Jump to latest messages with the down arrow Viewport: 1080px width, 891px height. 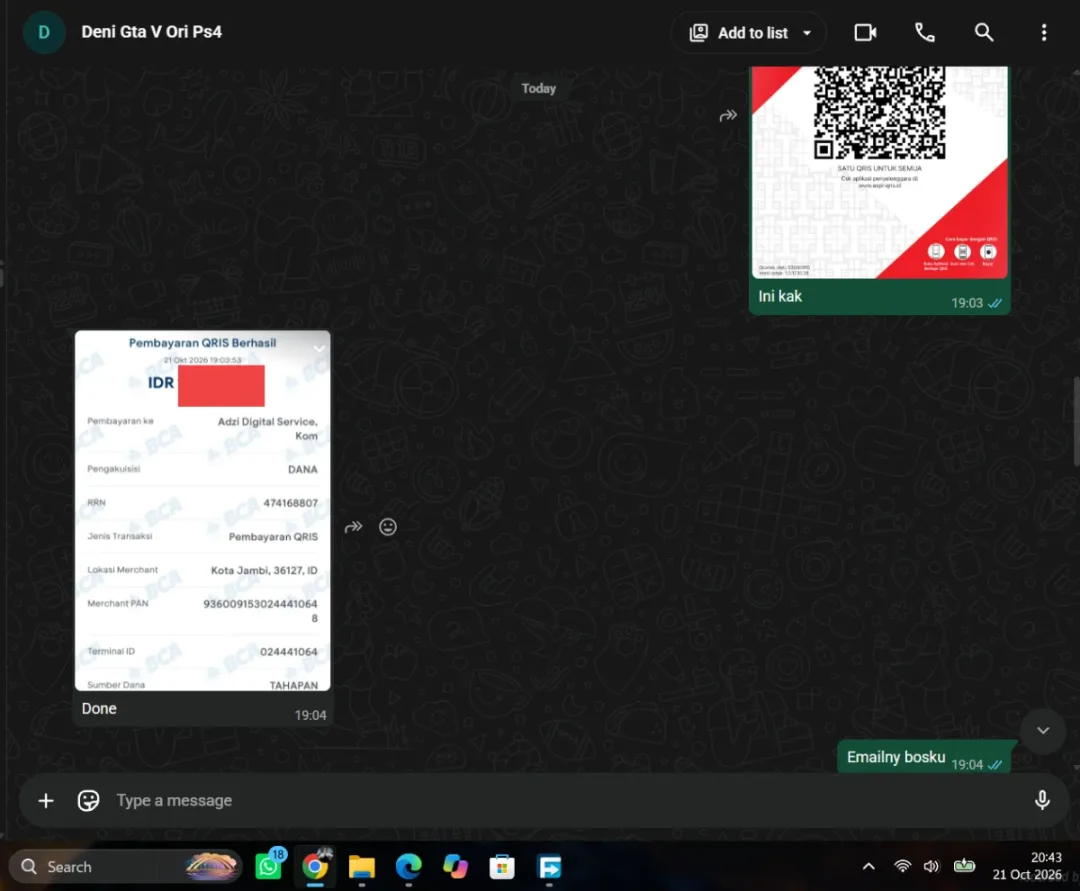pos(1043,731)
